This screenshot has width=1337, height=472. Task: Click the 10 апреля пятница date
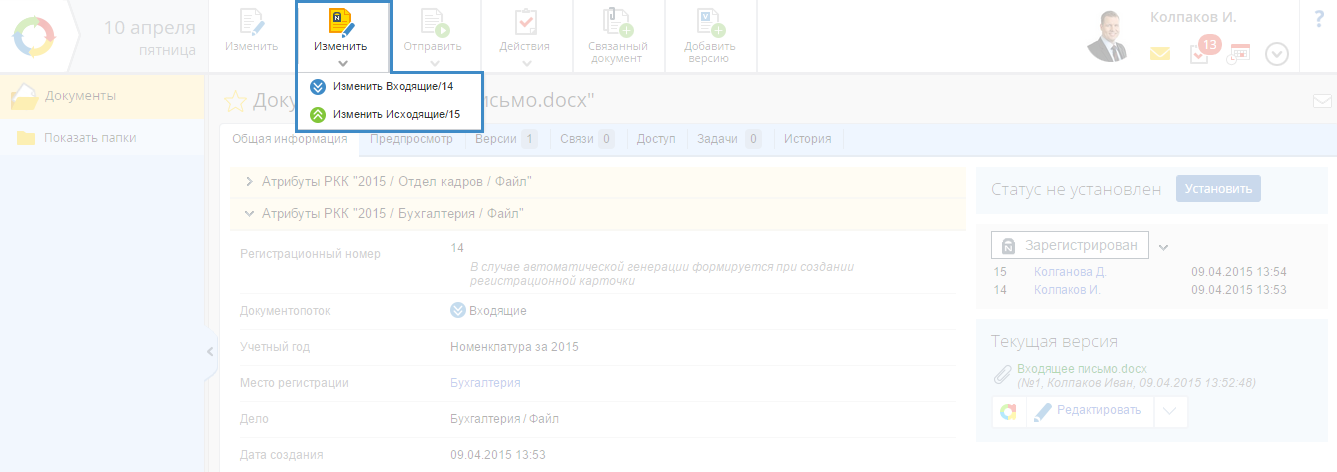pyautogui.click(x=149, y=37)
